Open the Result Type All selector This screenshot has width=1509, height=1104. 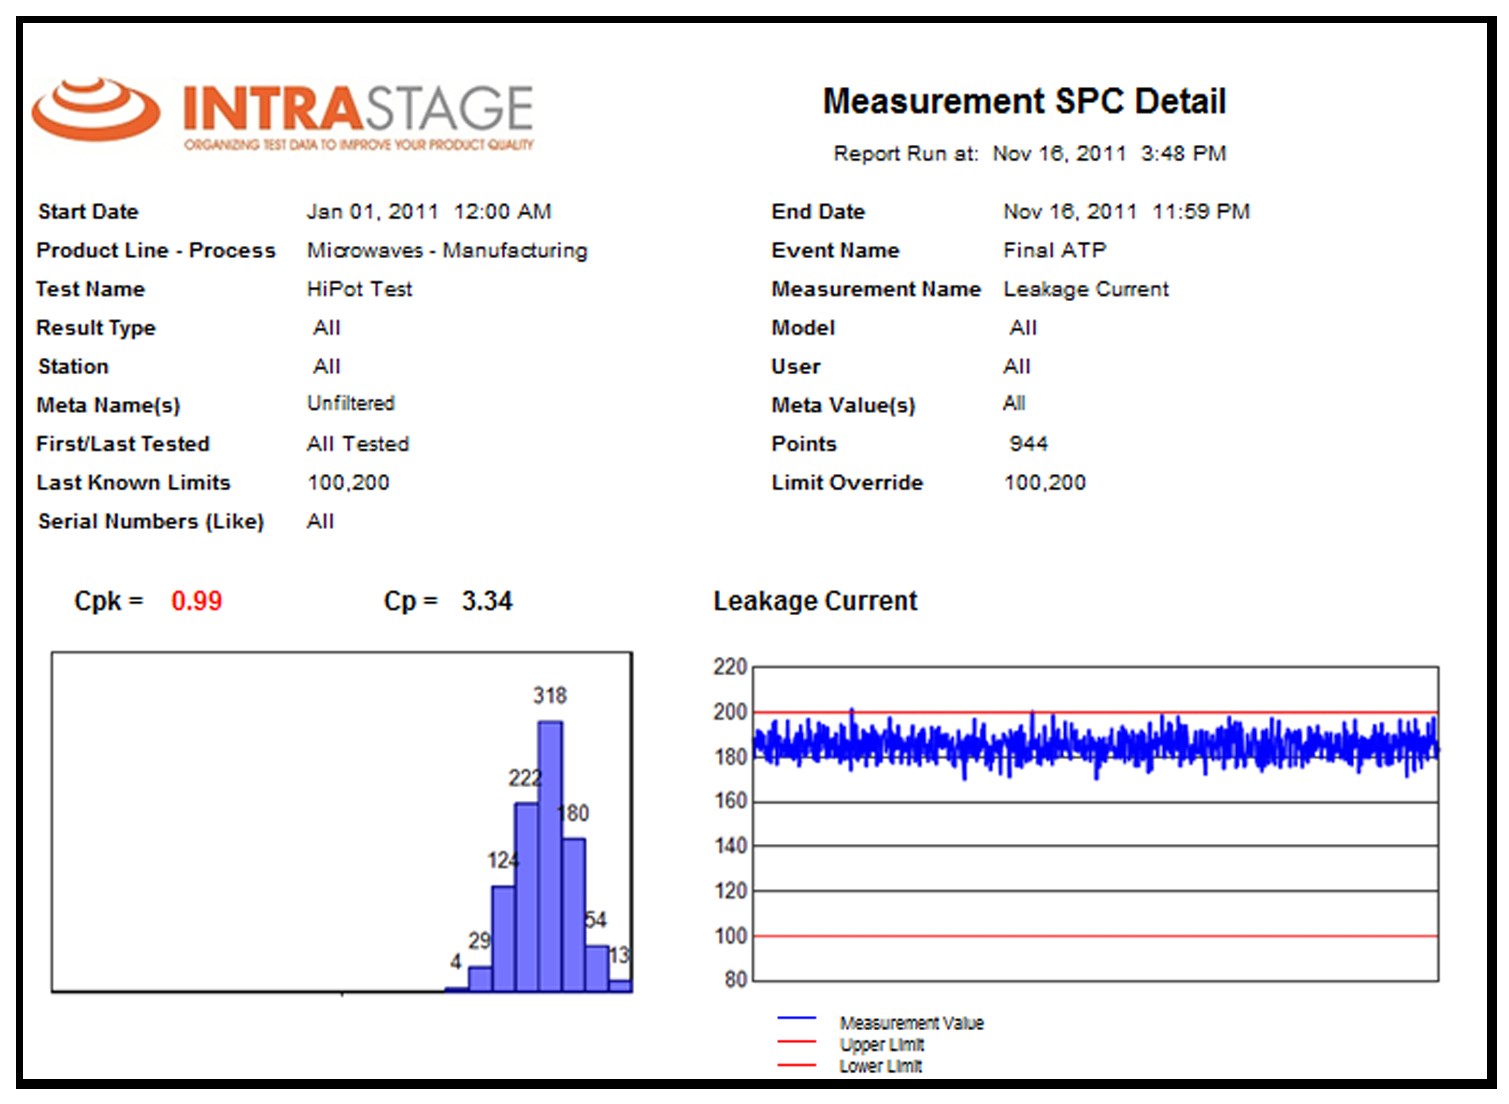[325, 327]
